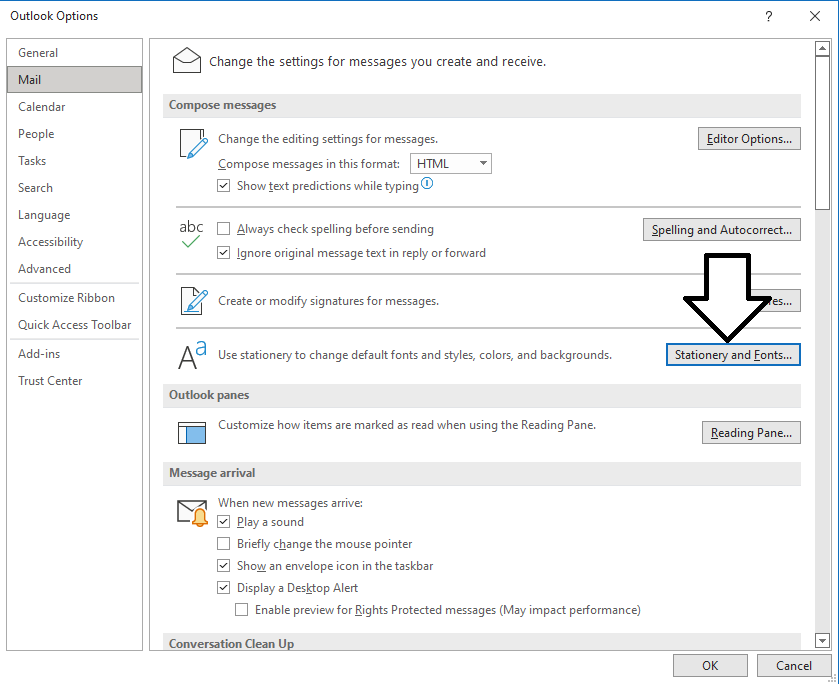This screenshot has height=684, width=839.
Task: Enable Briefly change the mouse pointer
Action: 223,544
